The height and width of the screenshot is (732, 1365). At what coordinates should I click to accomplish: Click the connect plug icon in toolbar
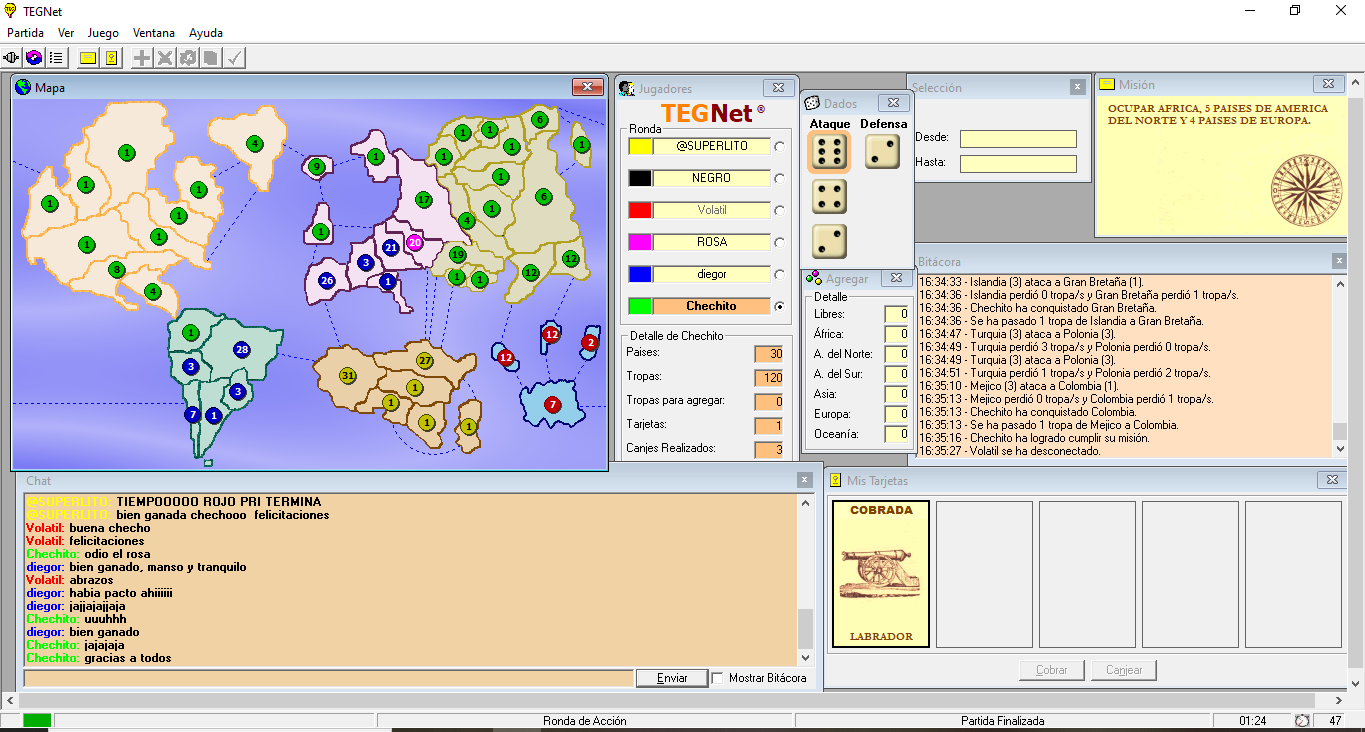coord(12,58)
